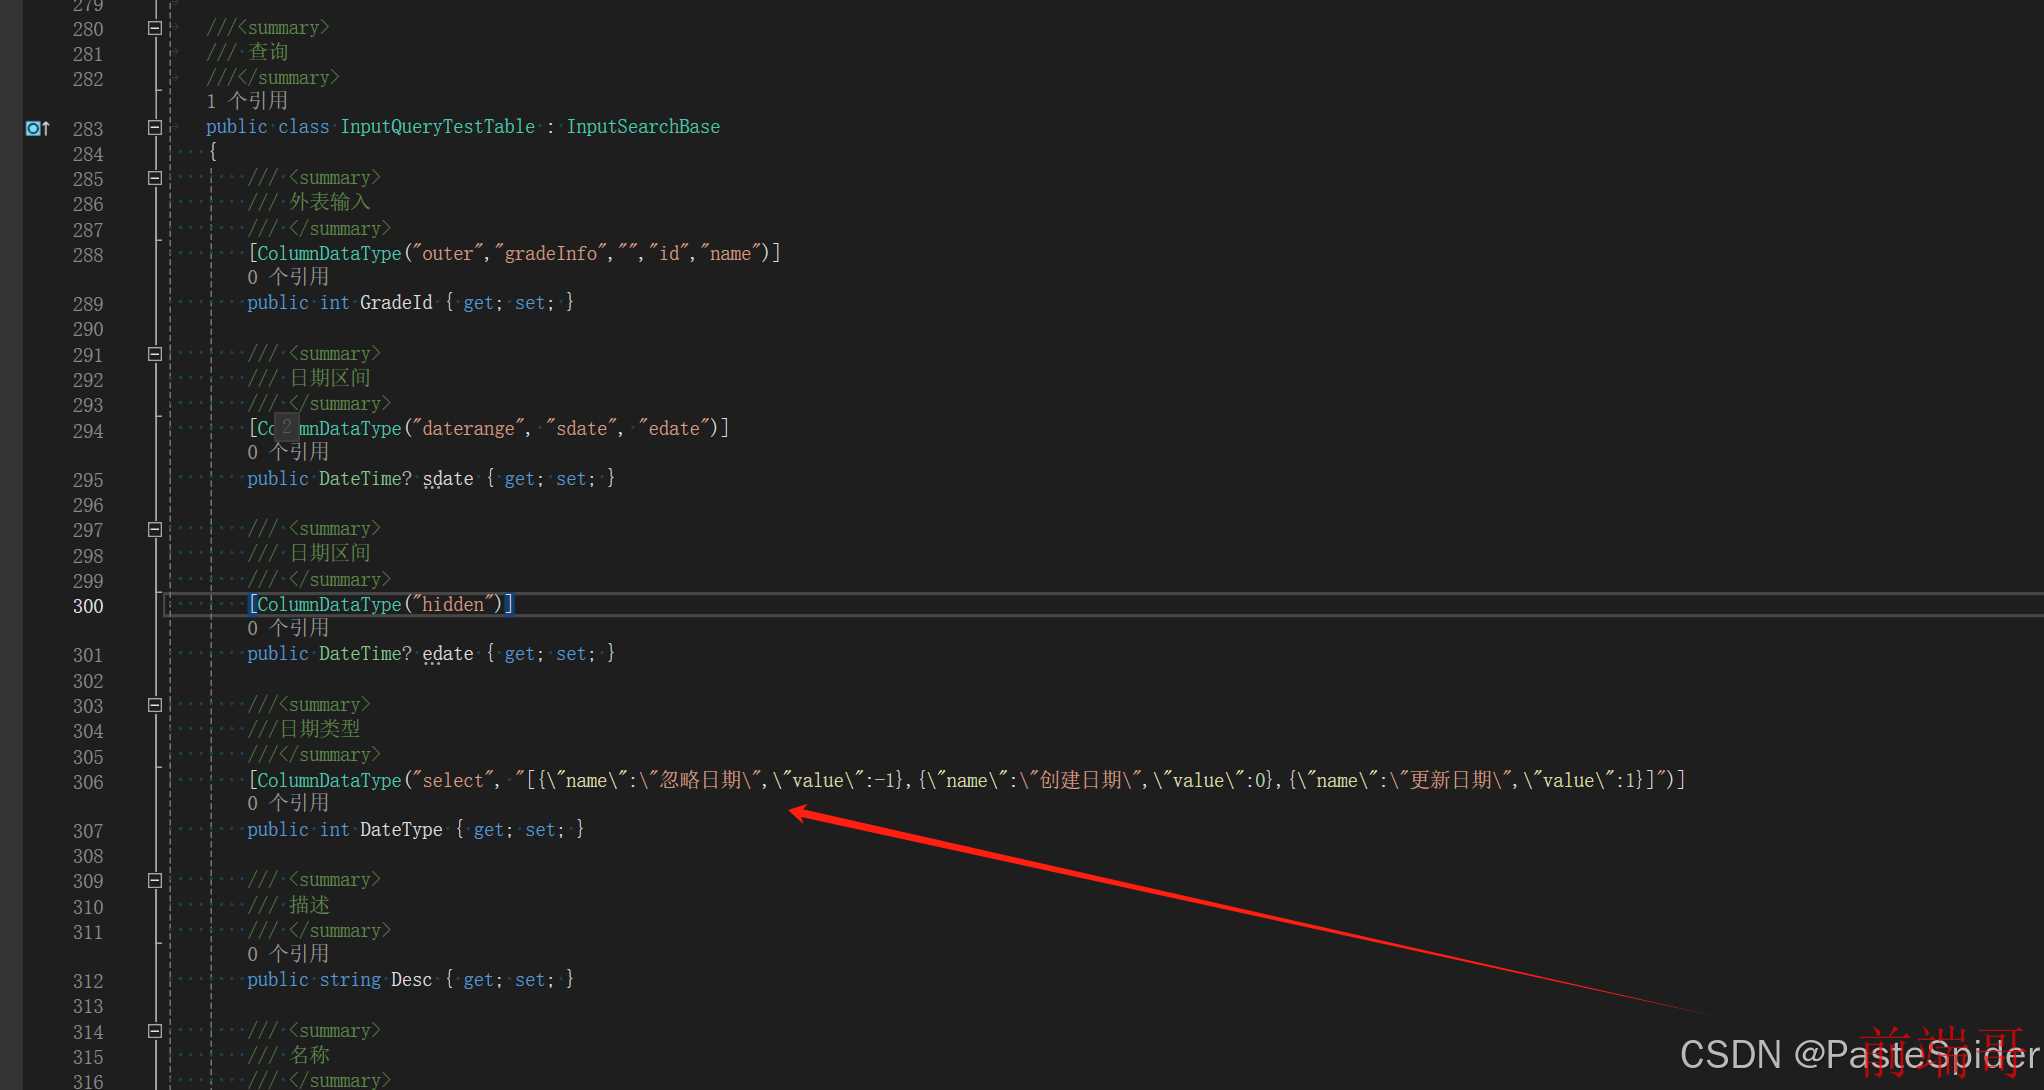Click the '更新日期' text in the select options
This screenshot has height=1090, width=2044.
pyautogui.click(x=1450, y=780)
